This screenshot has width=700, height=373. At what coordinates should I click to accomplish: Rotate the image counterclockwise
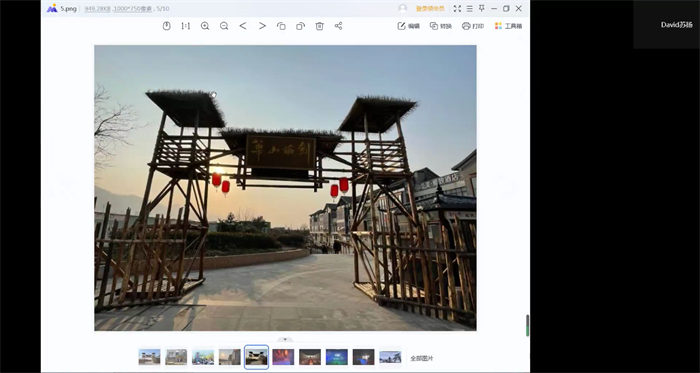281,26
